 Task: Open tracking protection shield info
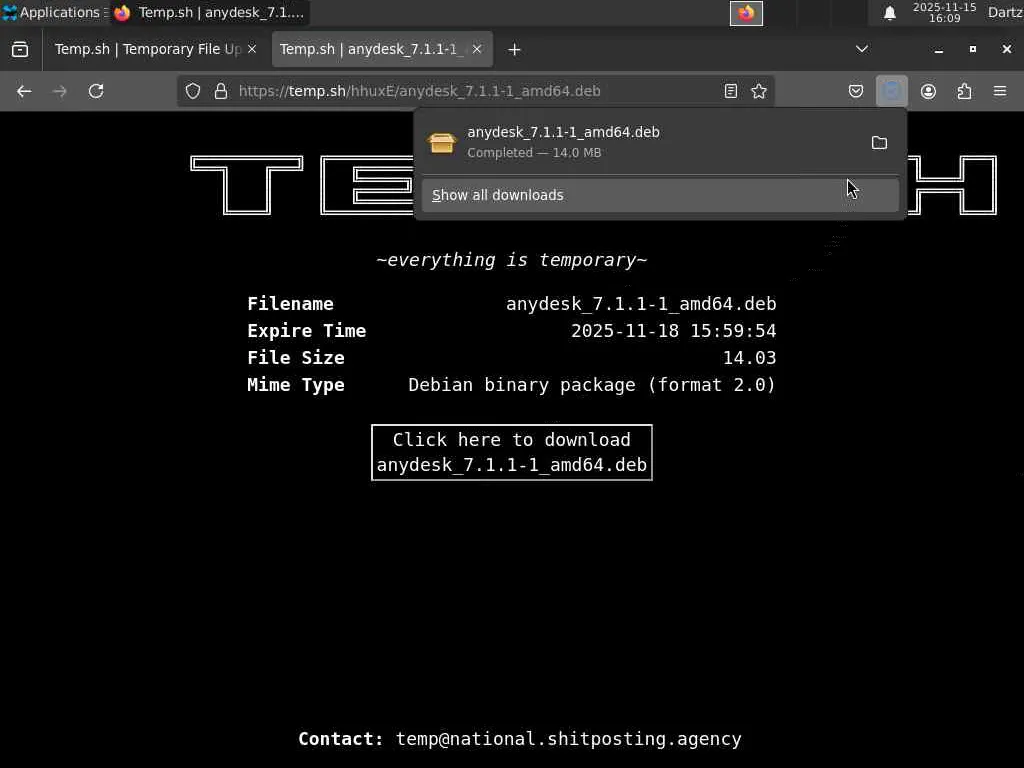pos(193,91)
